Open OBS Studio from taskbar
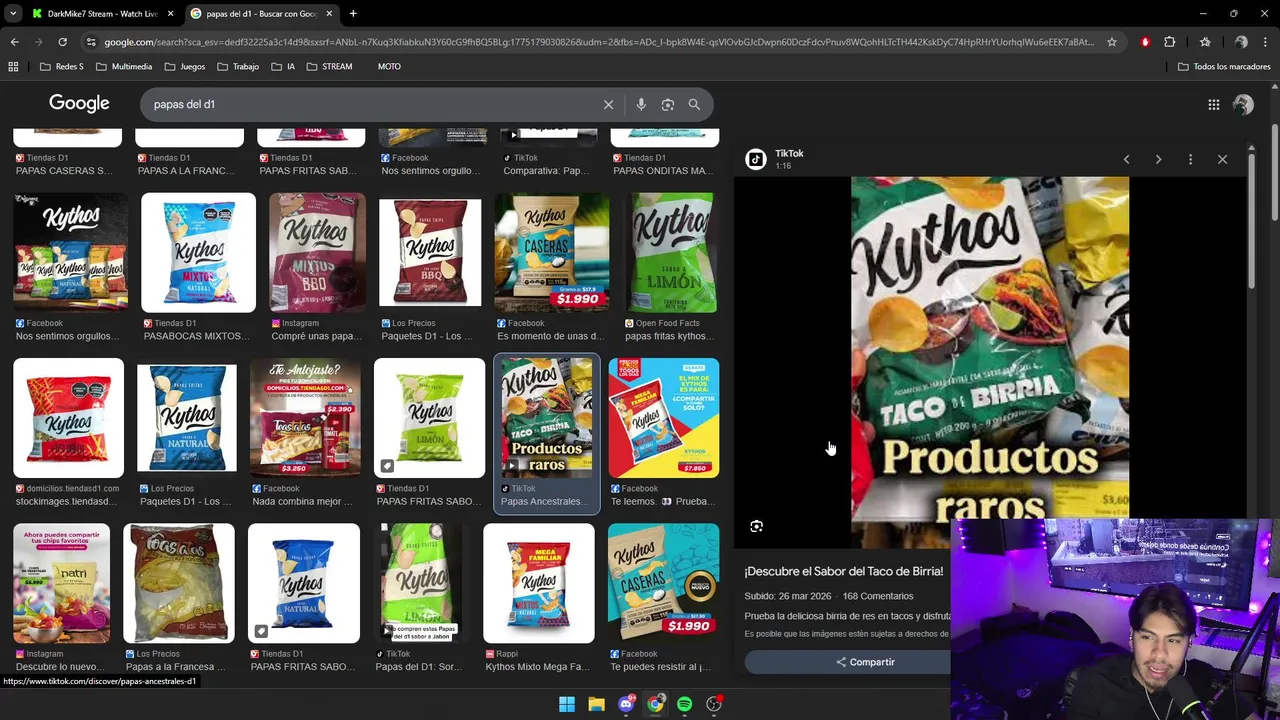The width and height of the screenshot is (1280, 720). [x=714, y=704]
